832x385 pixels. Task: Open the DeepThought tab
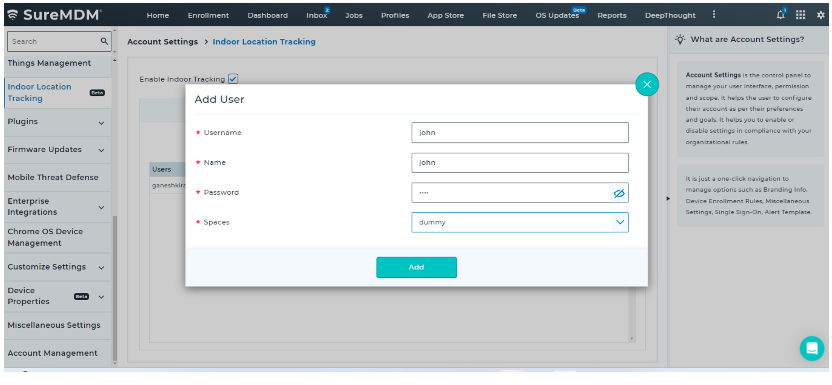coord(670,15)
